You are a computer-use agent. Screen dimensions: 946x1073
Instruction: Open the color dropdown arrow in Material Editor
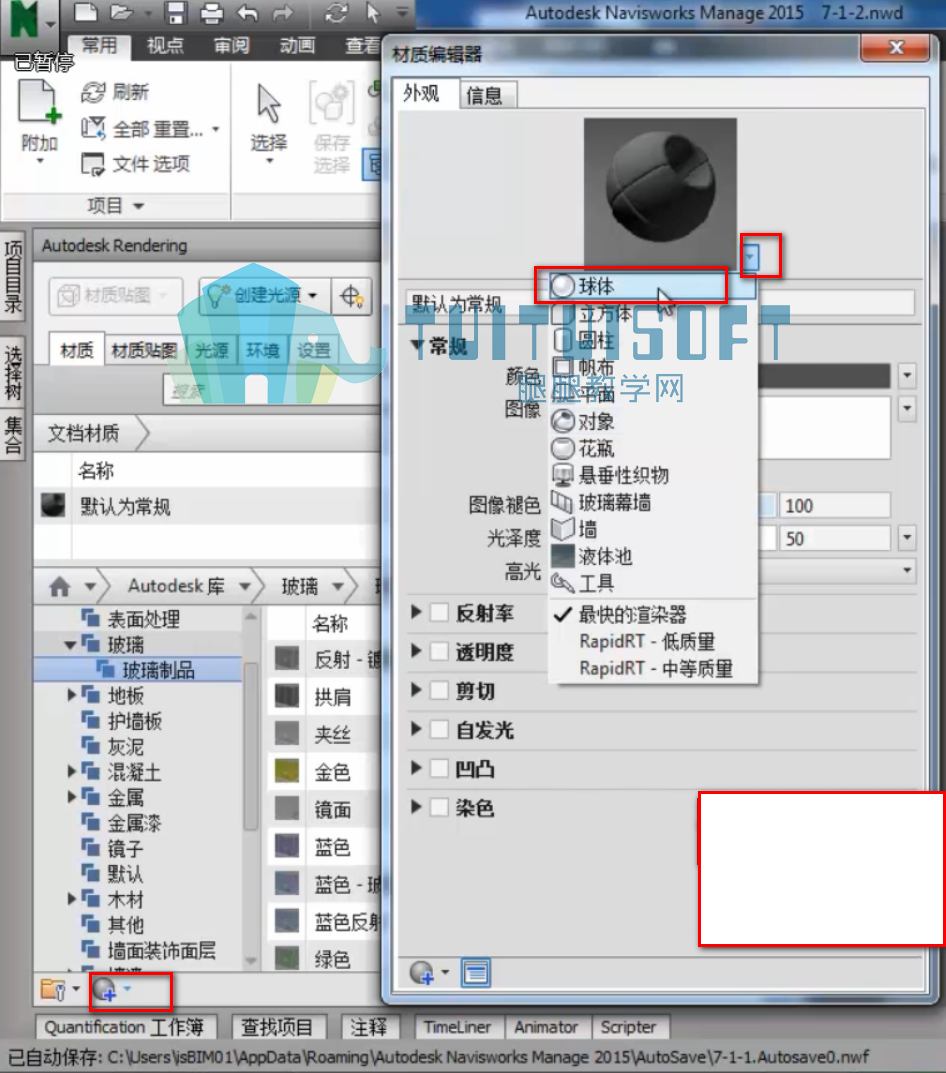coord(907,375)
